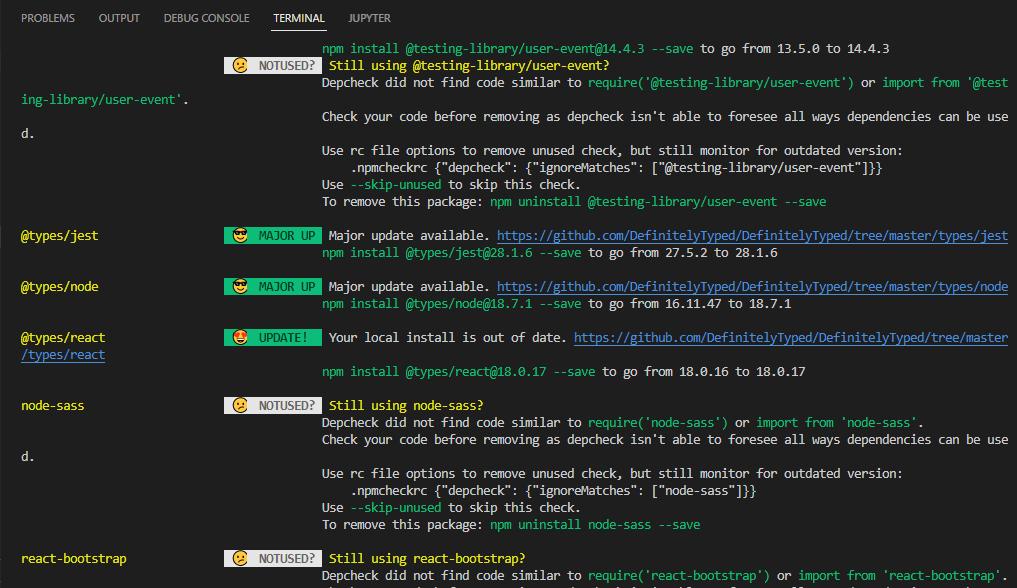Open the DefinitelyTyped types/jest GitHub link

pos(752,236)
